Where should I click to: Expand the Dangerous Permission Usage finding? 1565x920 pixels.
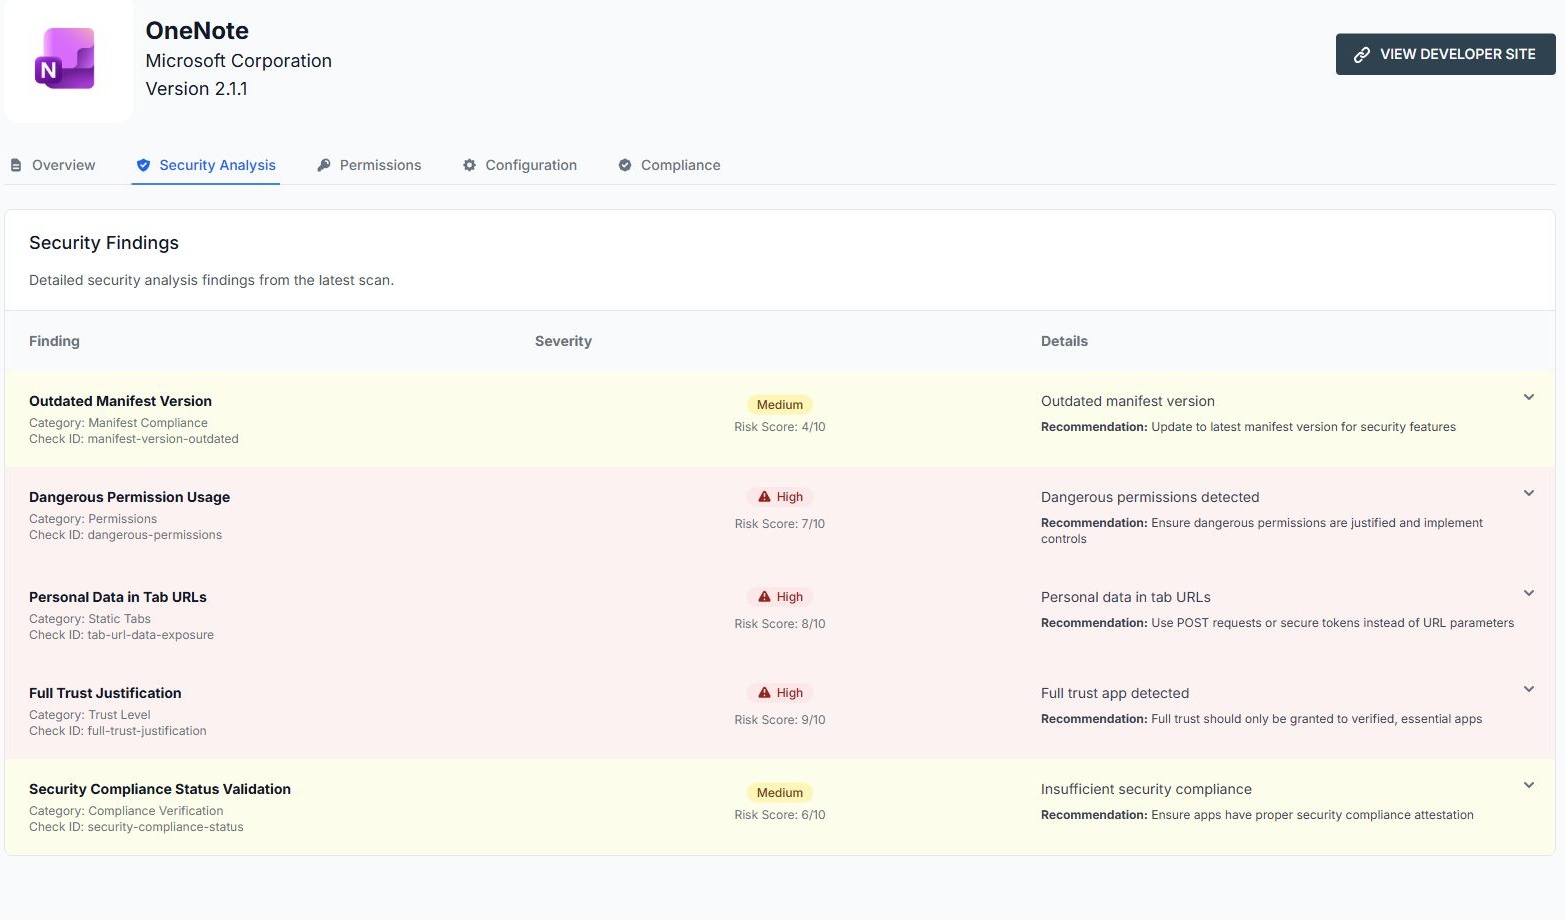coord(1529,493)
